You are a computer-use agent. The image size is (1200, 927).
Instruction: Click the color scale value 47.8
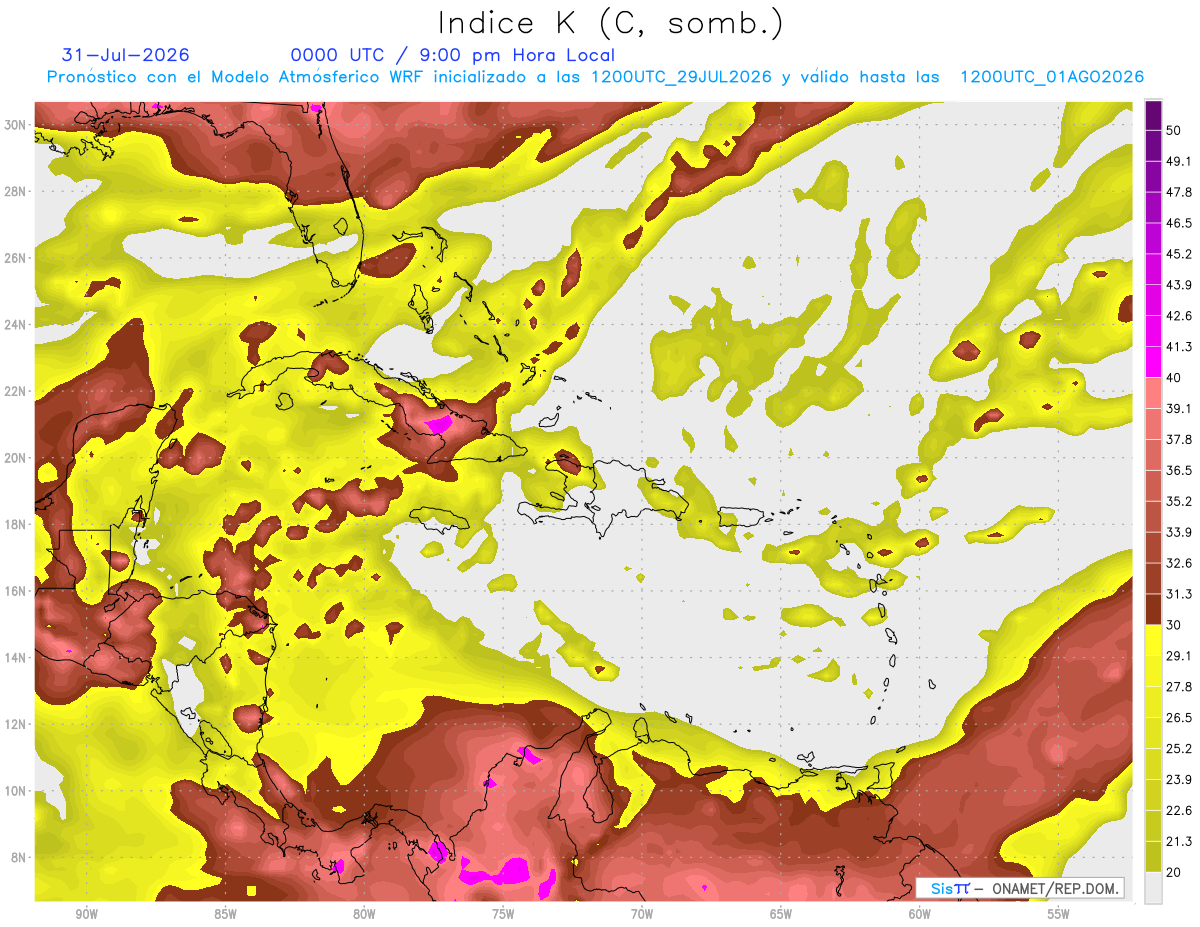pos(1179,192)
